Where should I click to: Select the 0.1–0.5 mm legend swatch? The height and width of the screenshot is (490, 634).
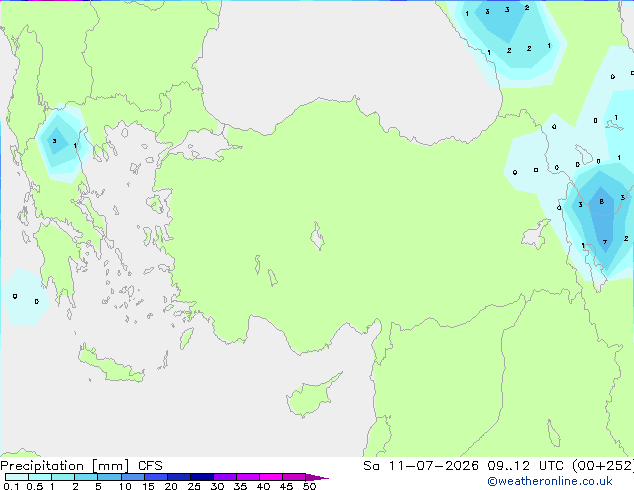17,477
